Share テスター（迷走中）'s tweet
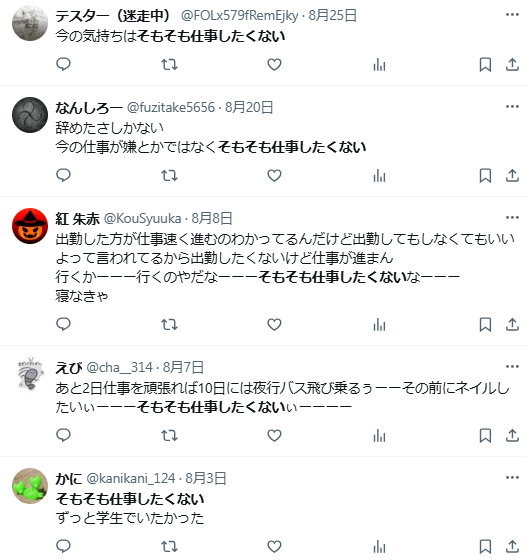Screen dimensions: 527x560 (x=512, y=65)
